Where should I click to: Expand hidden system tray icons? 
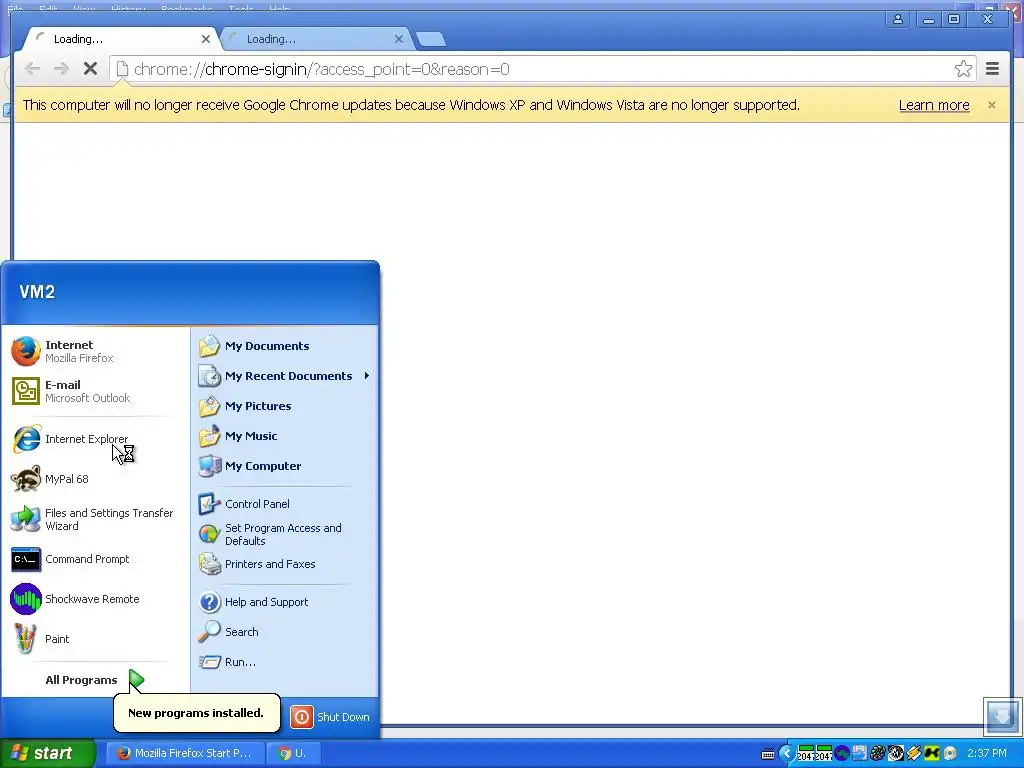[x=786, y=754]
